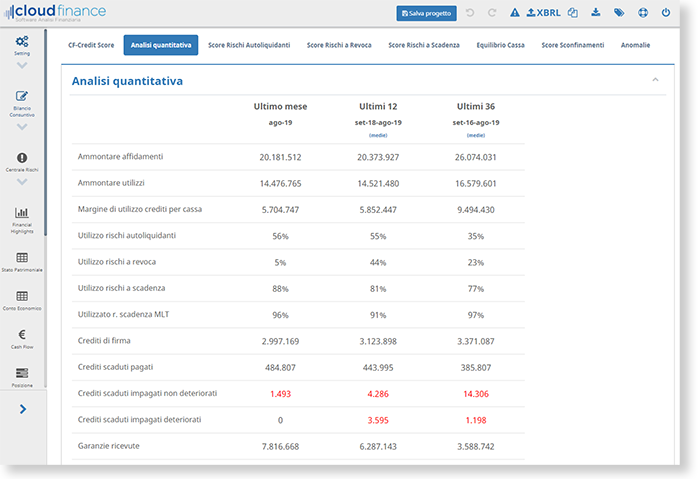Viewport: 700px width, 479px height.
Task: Click (medie) under set-16-ago-19
Action: (x=476, y=135)
